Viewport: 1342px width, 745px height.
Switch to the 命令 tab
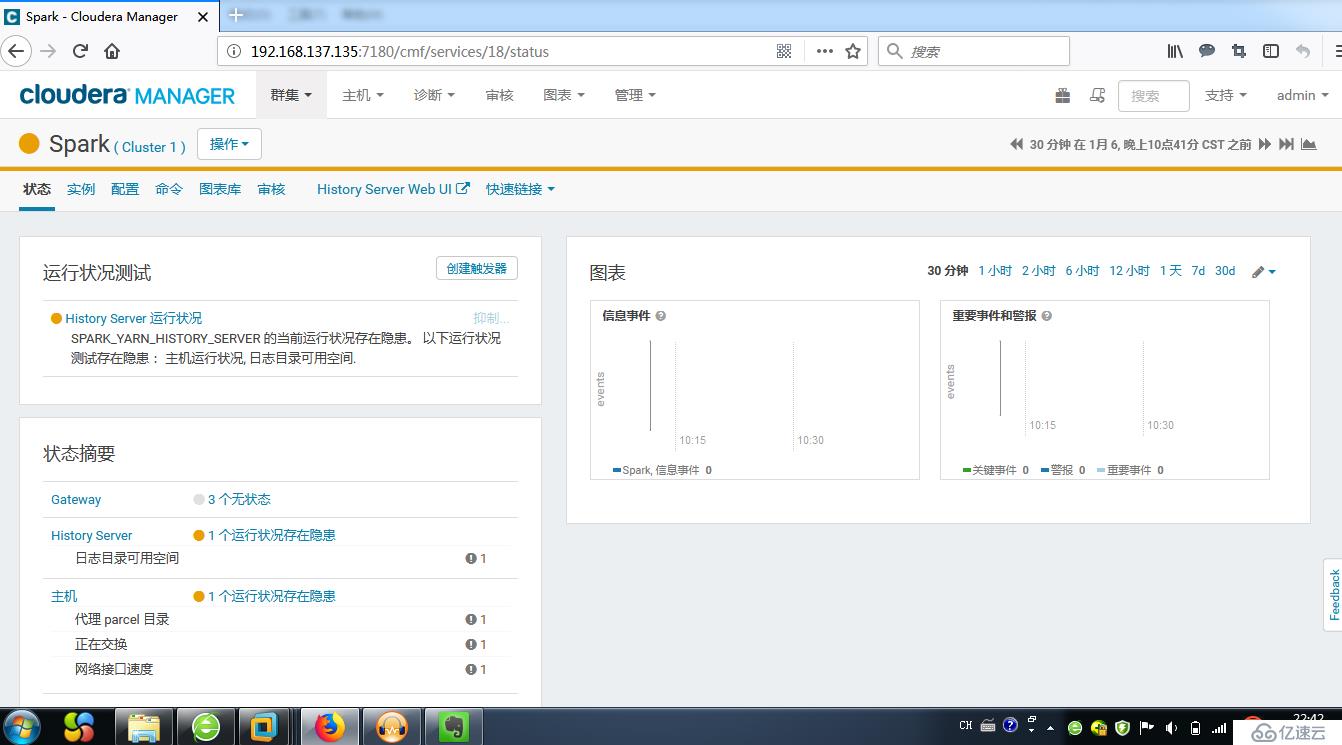[169, 189]
